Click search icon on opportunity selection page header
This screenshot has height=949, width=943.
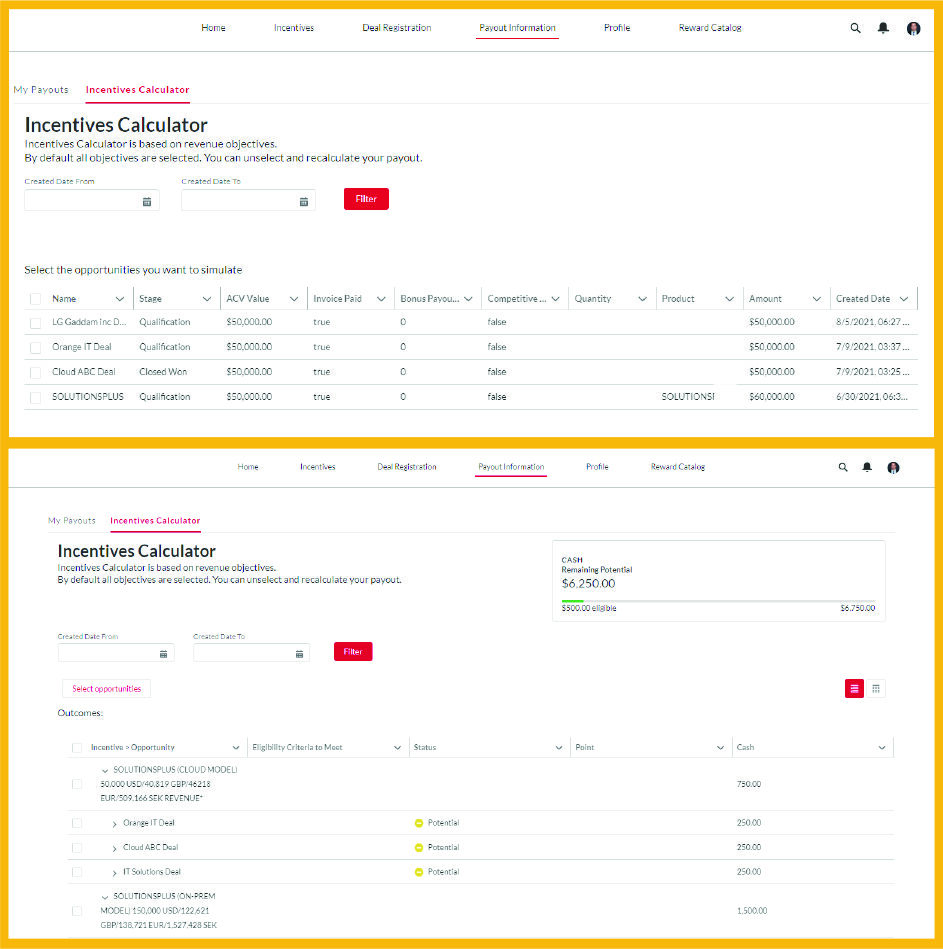point(855,28)
